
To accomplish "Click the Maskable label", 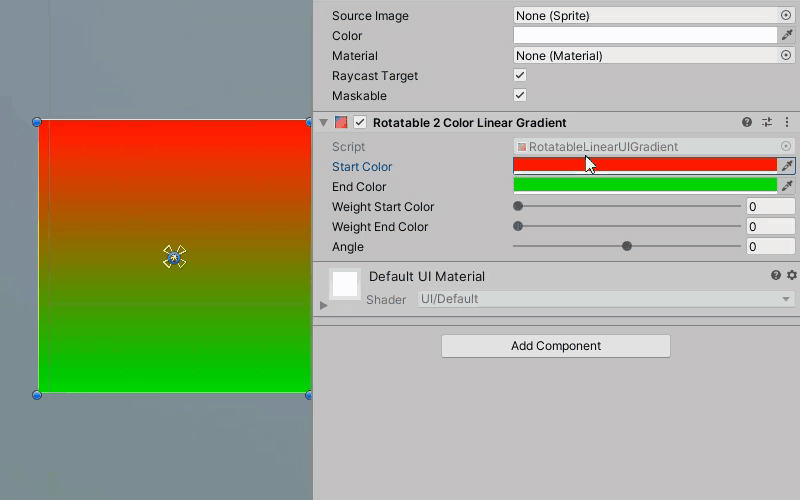I will coord(359,95).
